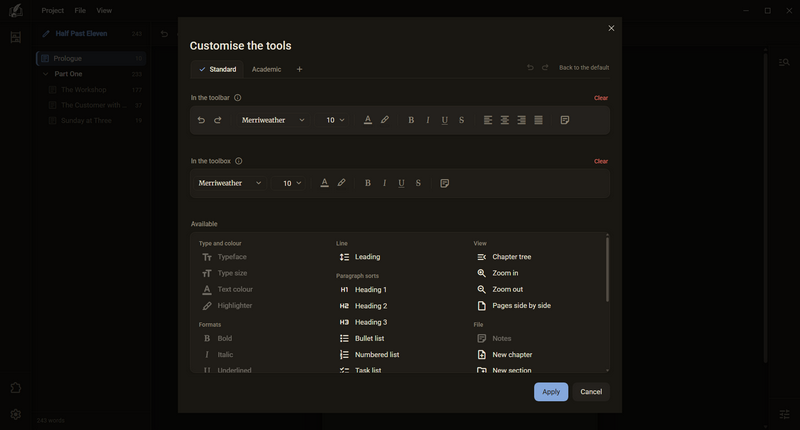
Task: Switch to the Academic tab
Action: [266, 69]
